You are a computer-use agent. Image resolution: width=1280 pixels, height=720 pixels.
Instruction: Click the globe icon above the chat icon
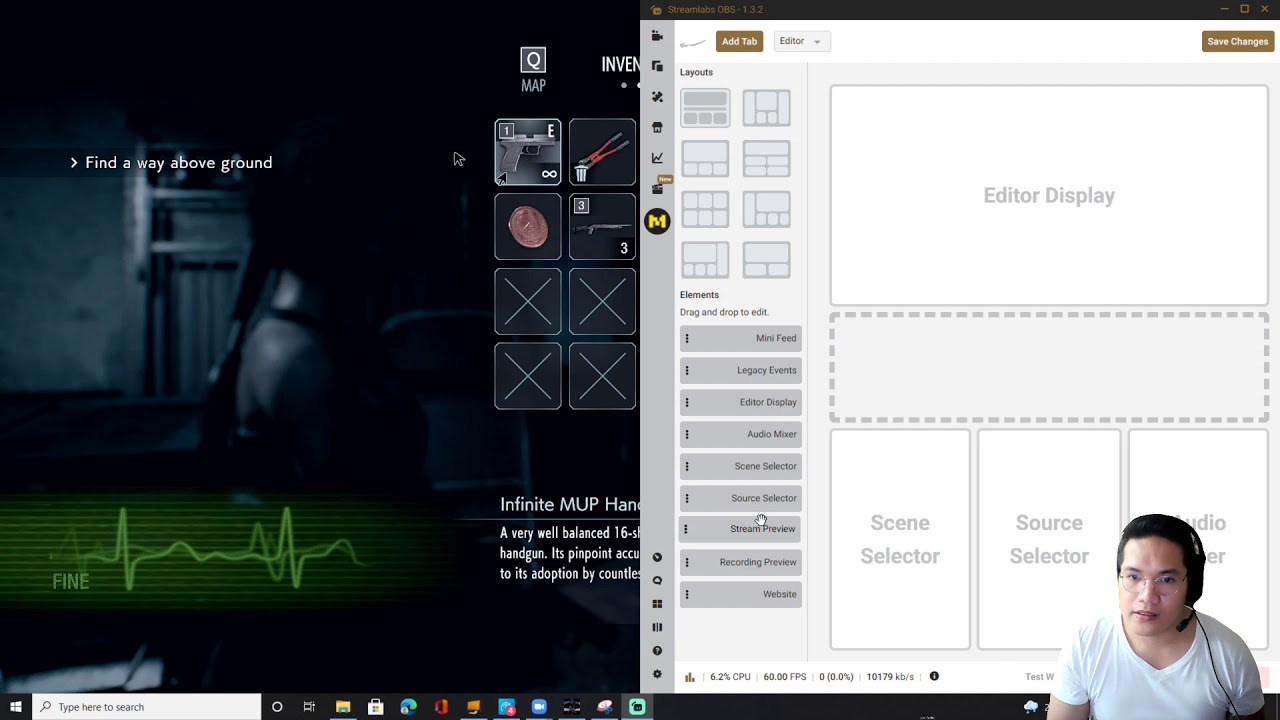657,557
